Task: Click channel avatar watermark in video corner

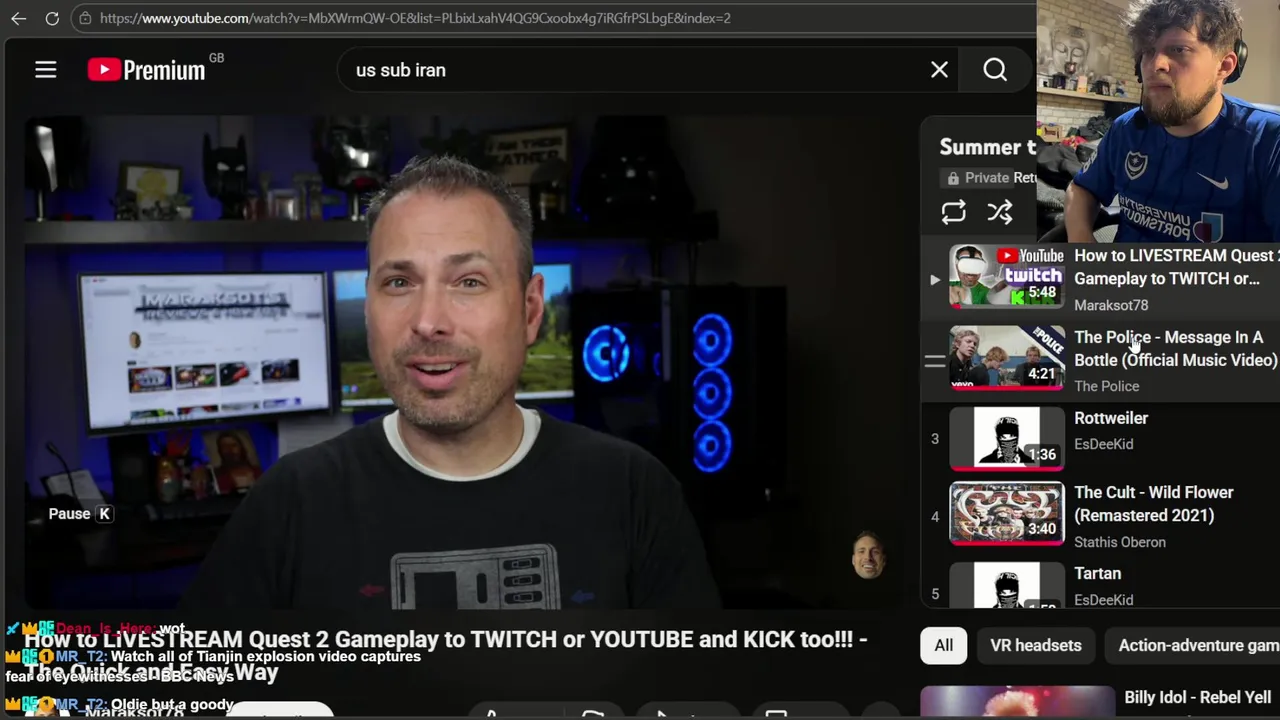Action: tap(868, 555)
